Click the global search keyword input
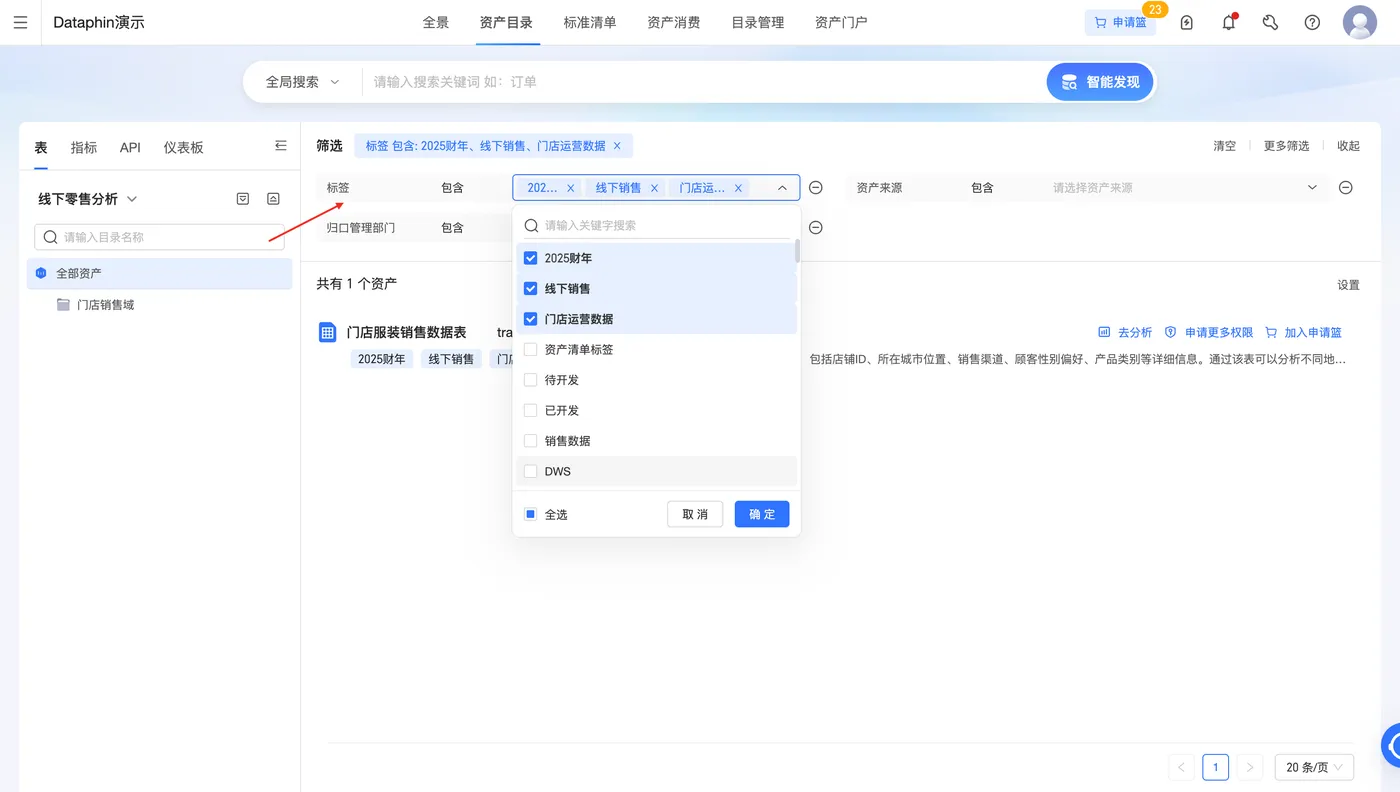The width and height of the screenshot is (1400, 792). tap(705, 82)
